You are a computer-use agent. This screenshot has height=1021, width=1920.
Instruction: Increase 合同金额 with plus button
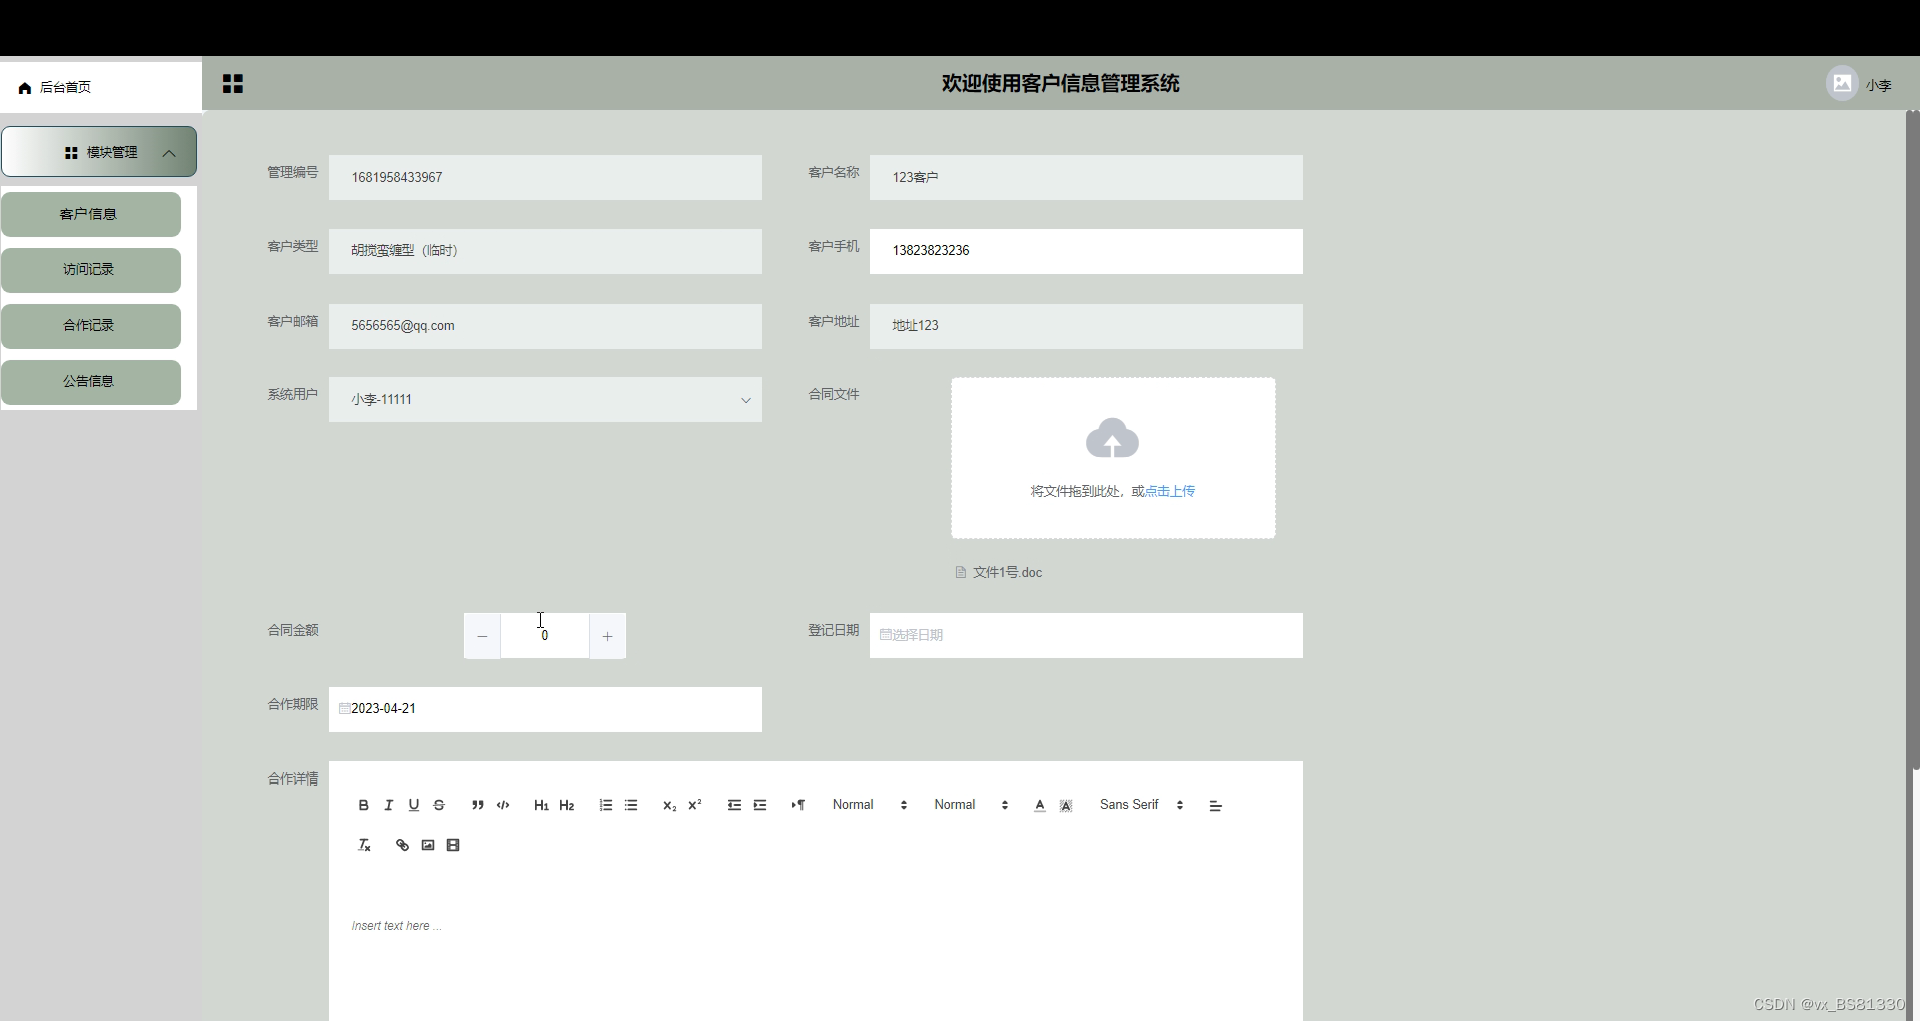607,636
